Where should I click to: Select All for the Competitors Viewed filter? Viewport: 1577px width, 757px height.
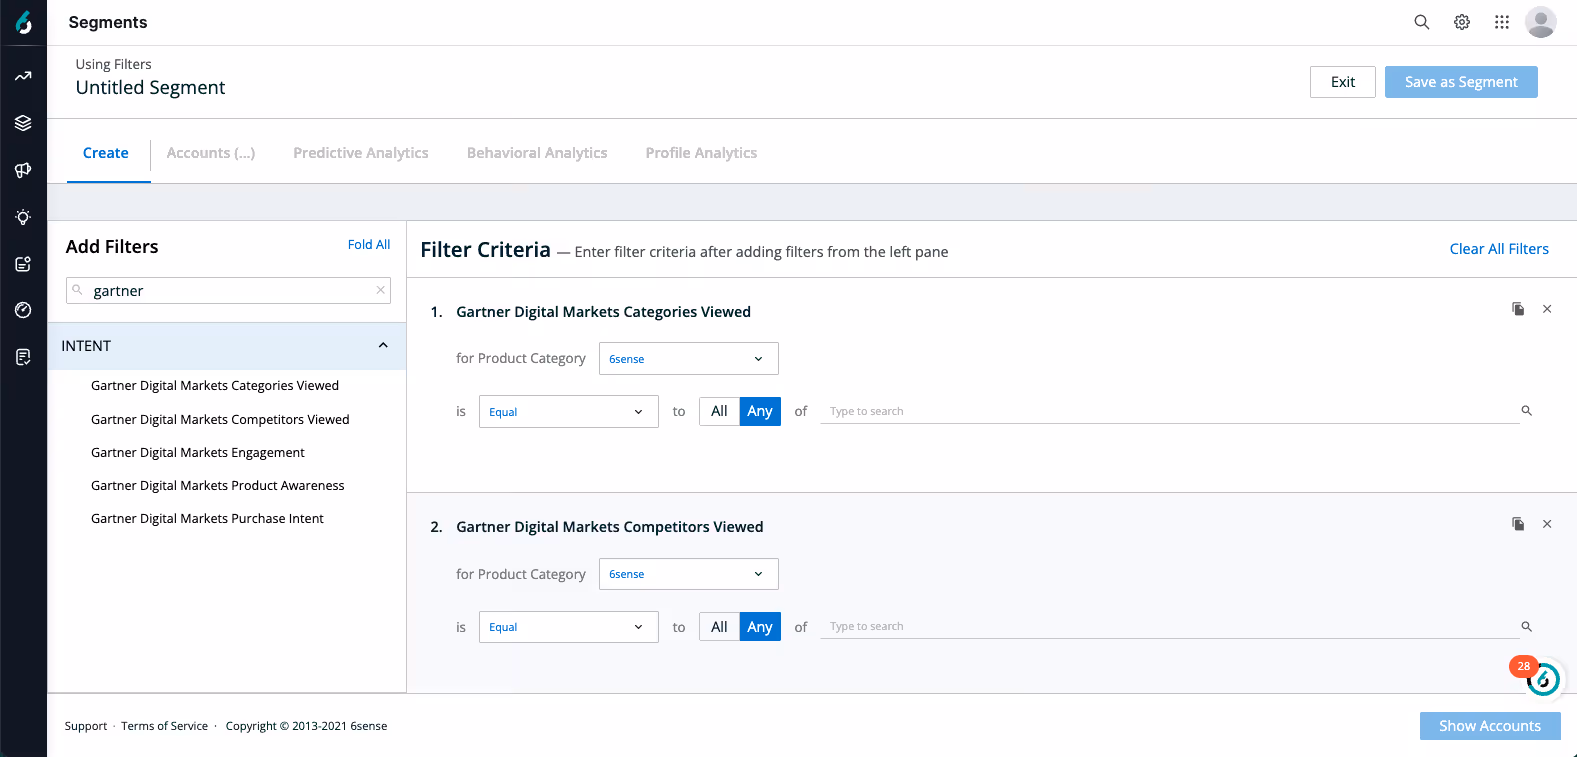coord(719,627)
